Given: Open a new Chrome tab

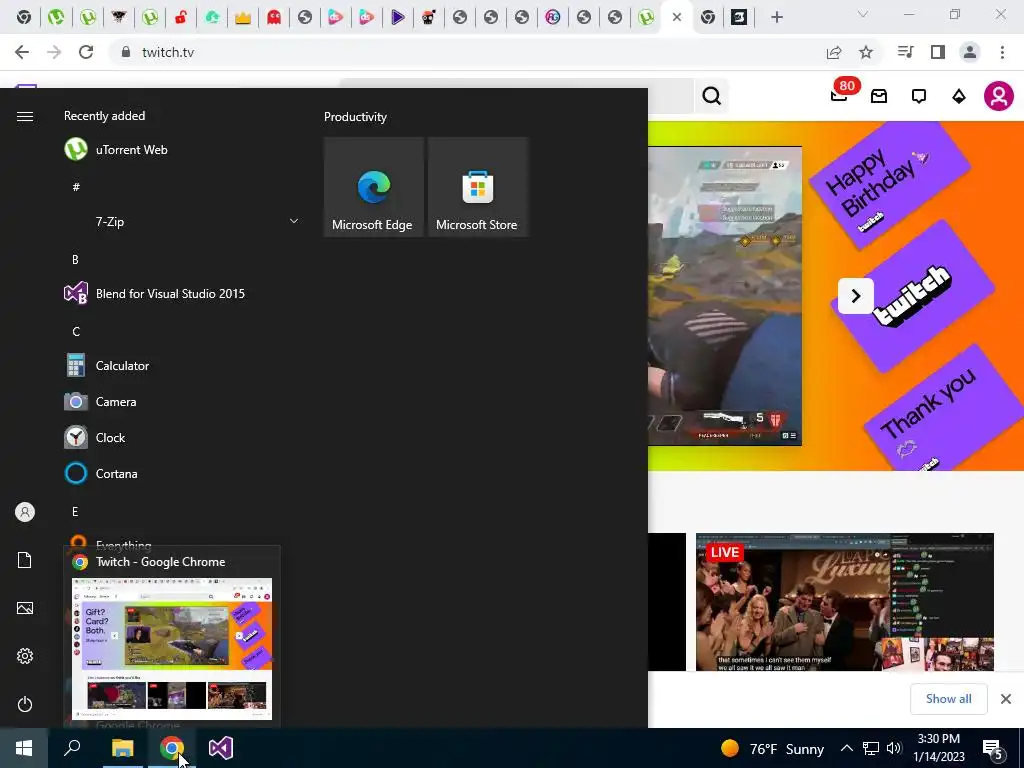Looking at the screenshot, I should (x=776, y=18).
